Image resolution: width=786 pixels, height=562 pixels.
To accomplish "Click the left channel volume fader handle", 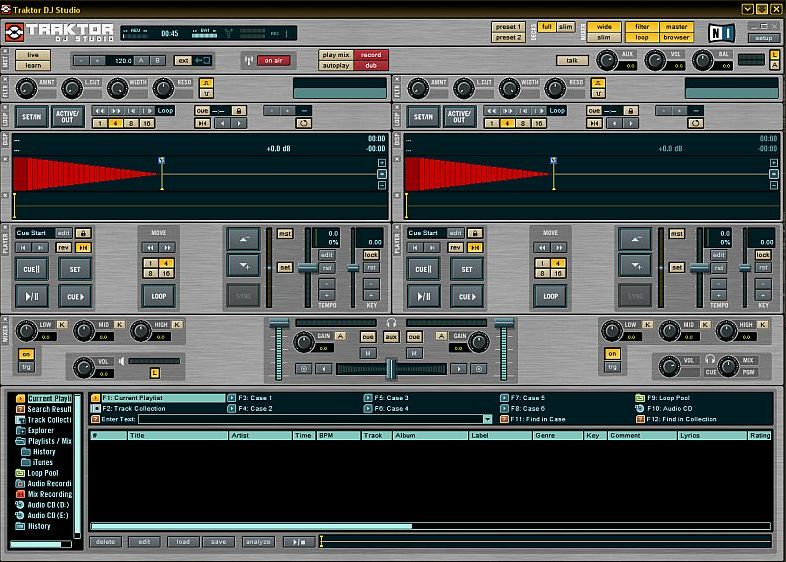I will pos(279,323).
